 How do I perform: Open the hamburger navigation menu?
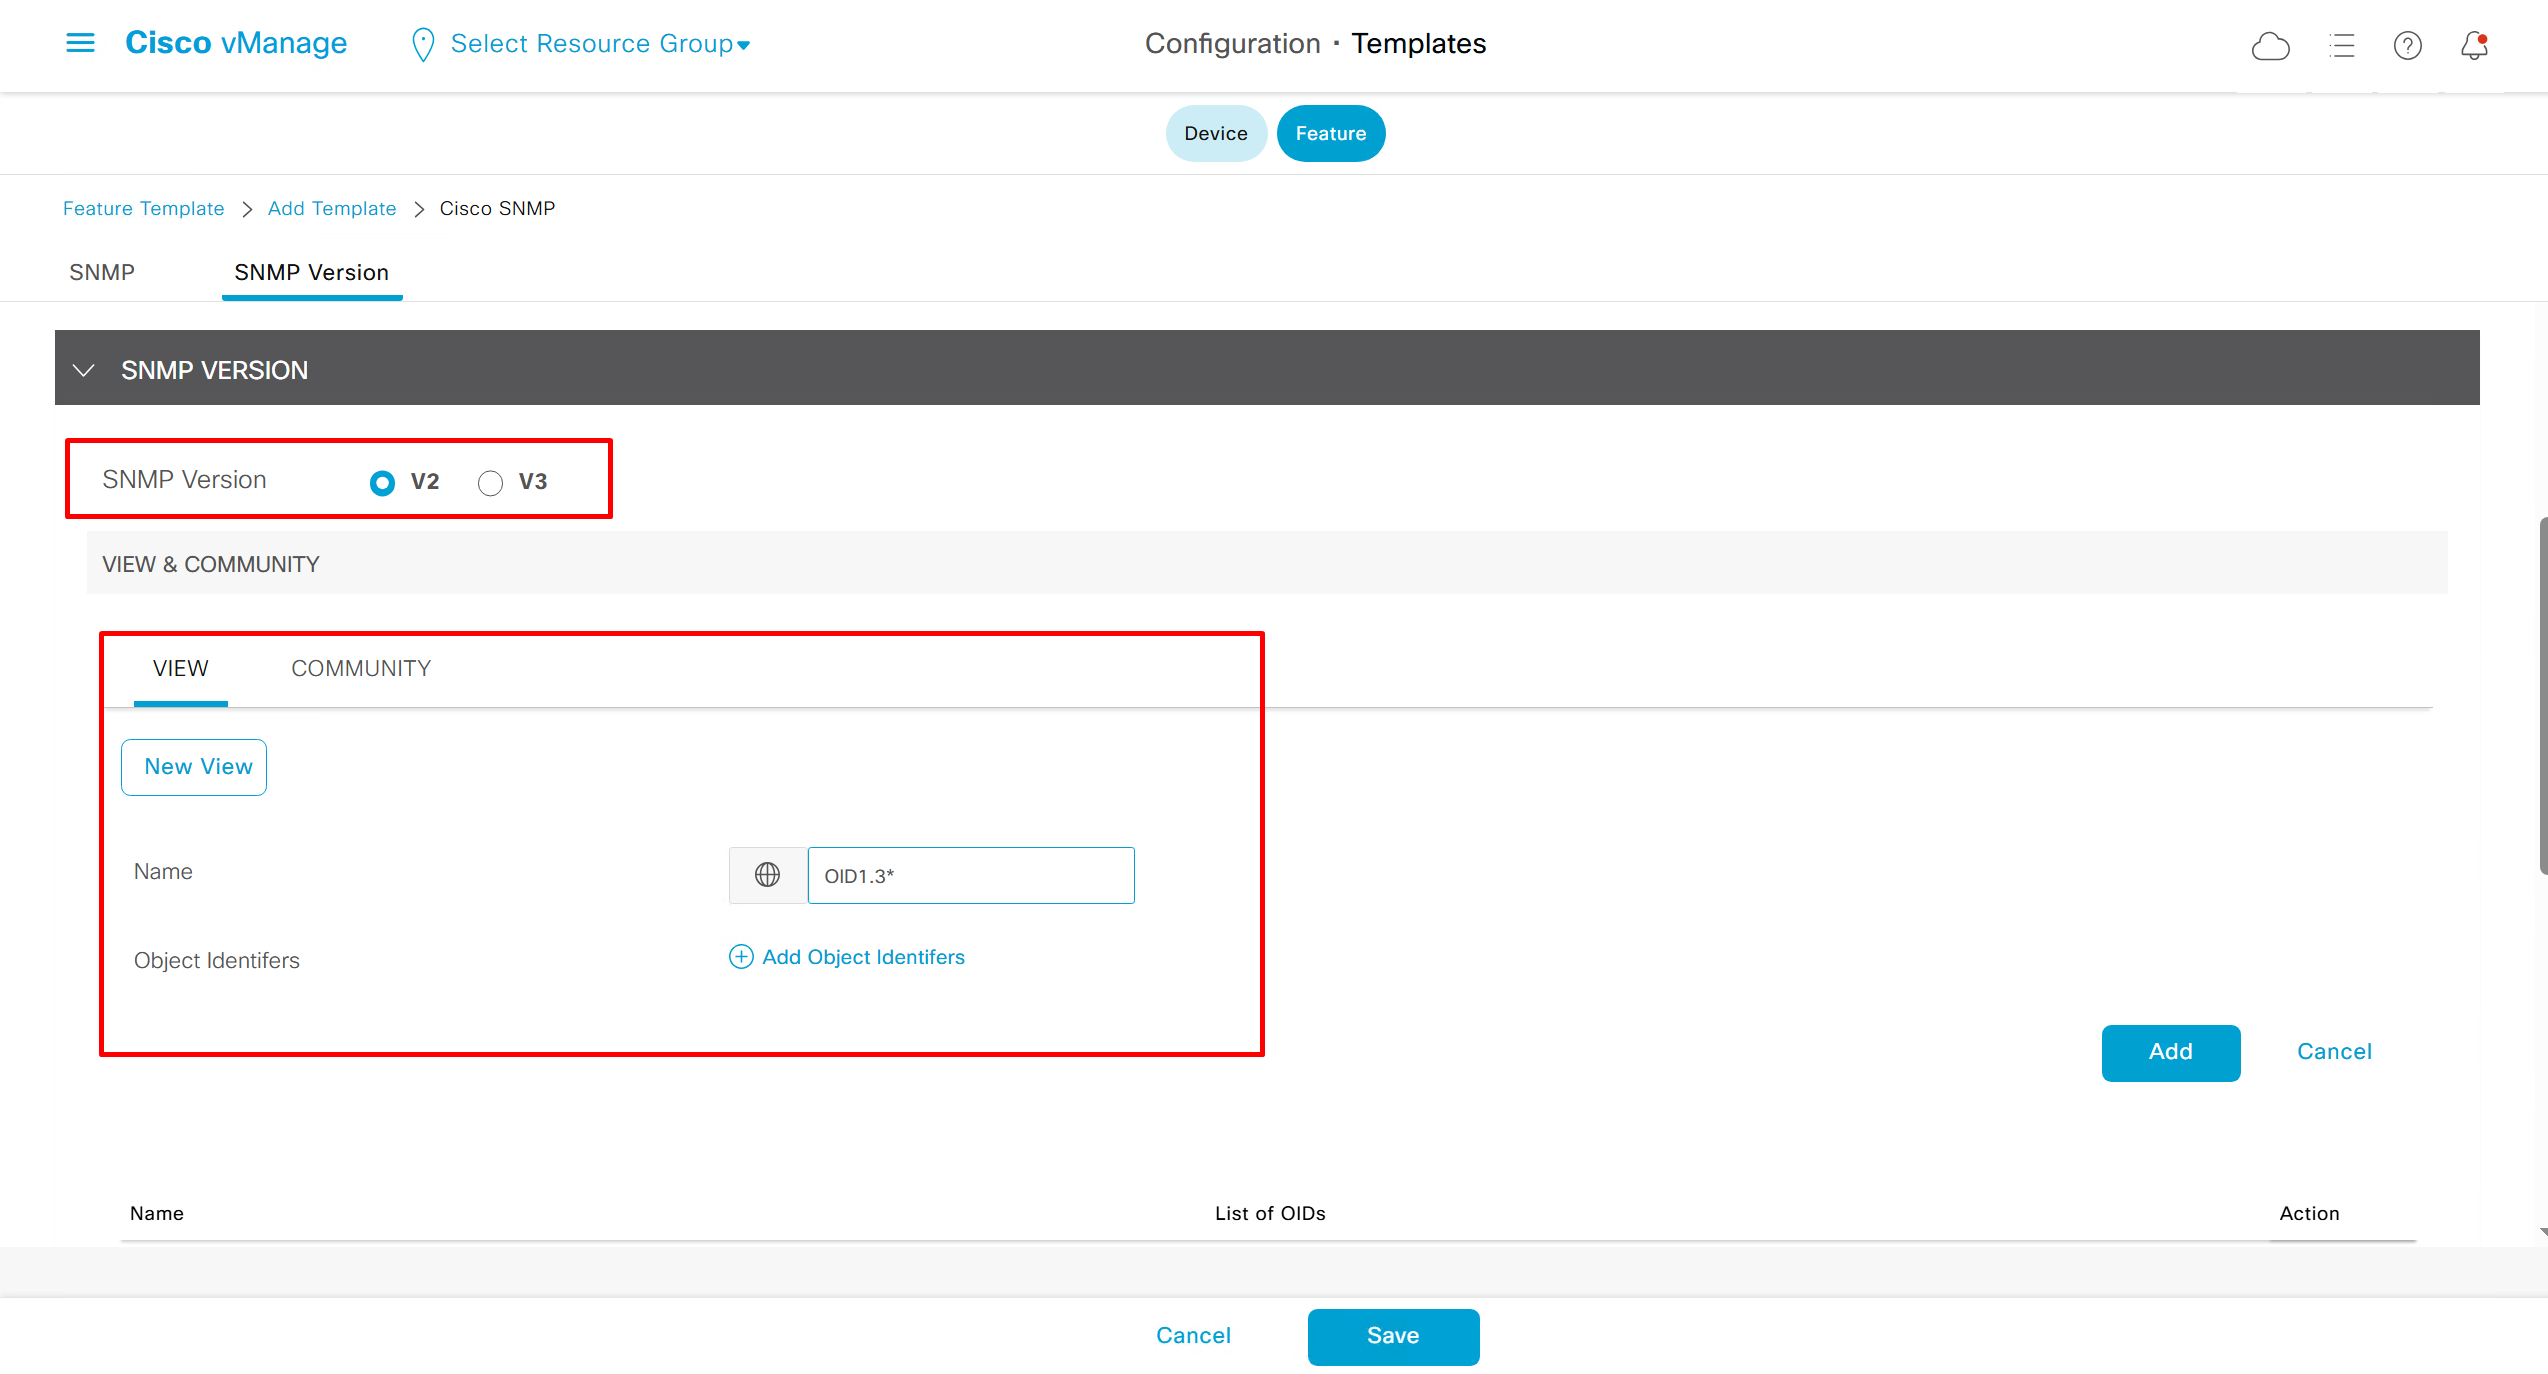80,43
